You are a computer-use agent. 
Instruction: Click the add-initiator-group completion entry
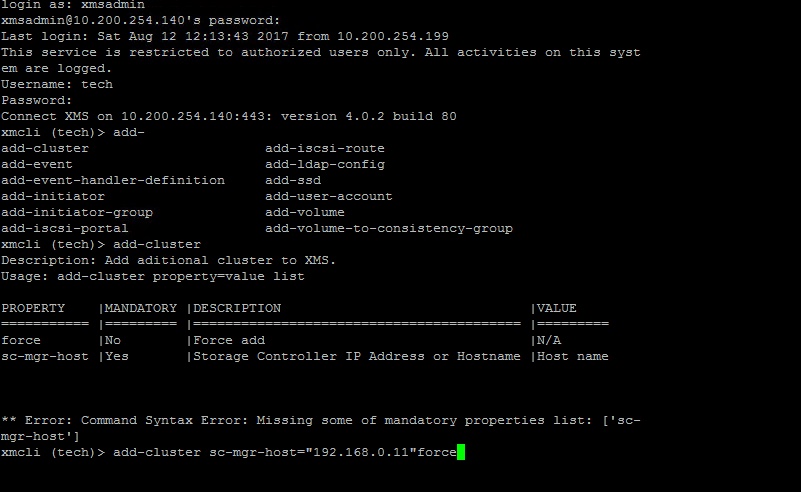(77, 212)
